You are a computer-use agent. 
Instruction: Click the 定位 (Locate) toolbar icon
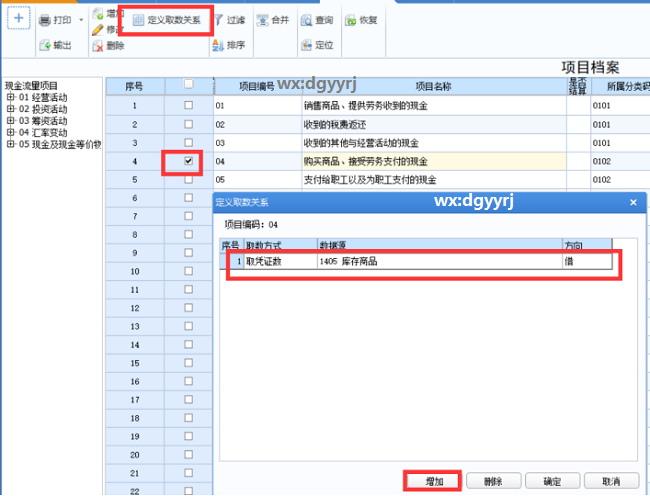coord(306,46)
